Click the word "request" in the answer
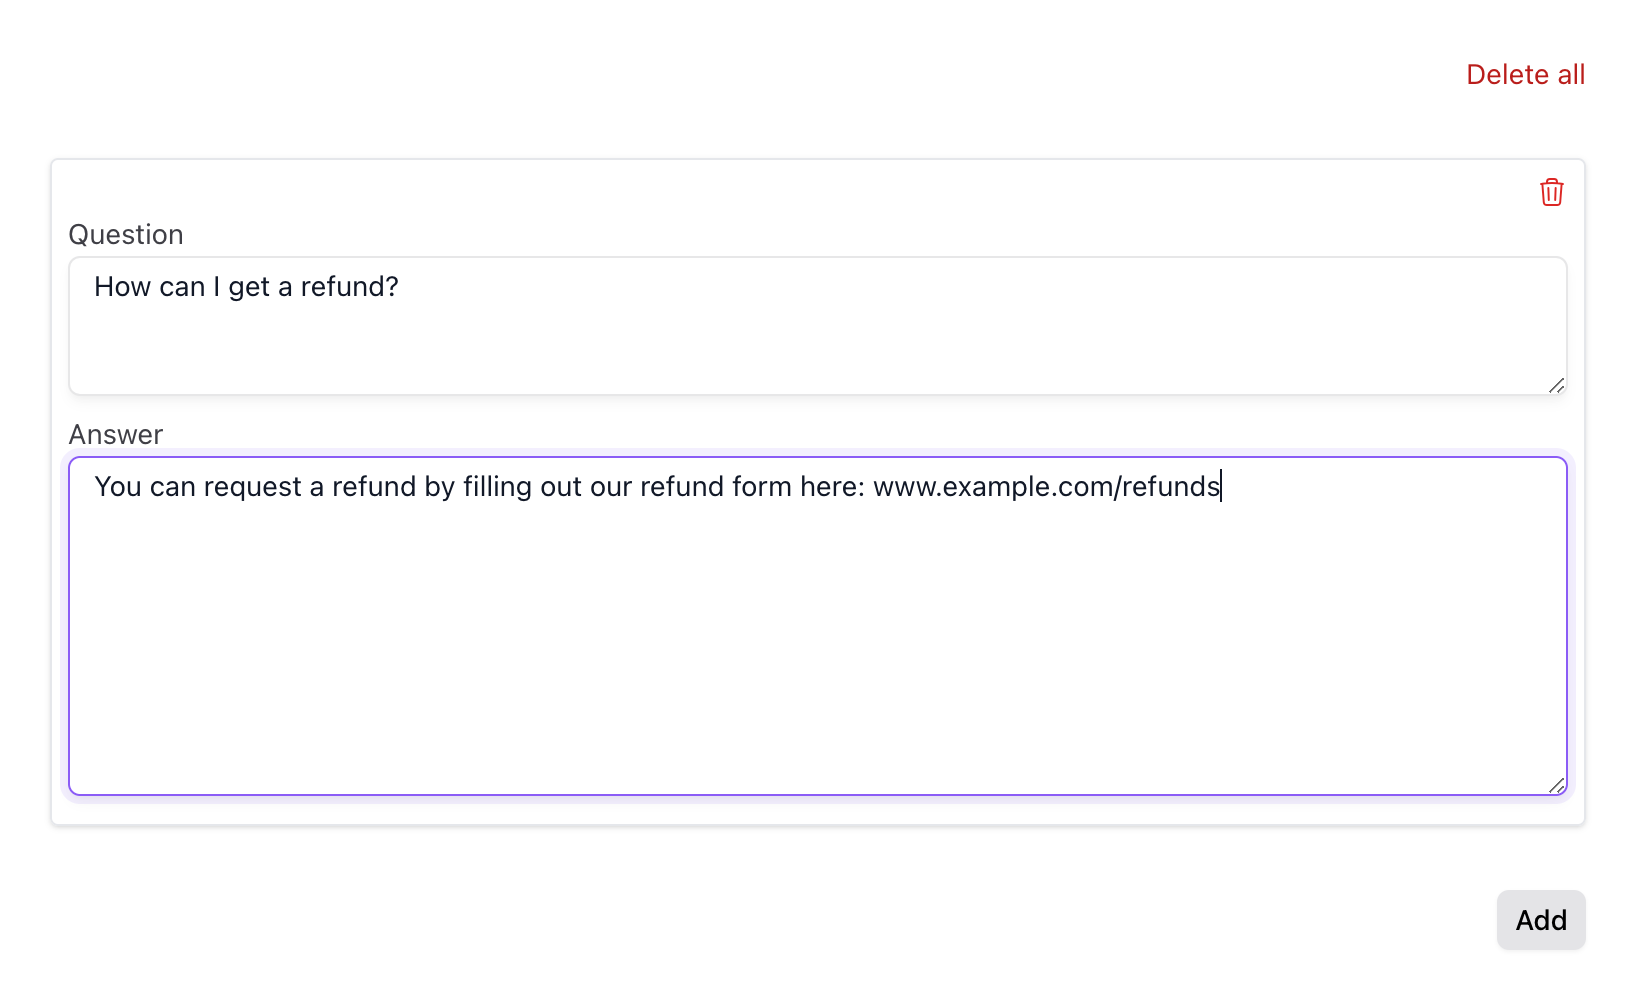The image size is (1642, 986). tap(253, 487)
